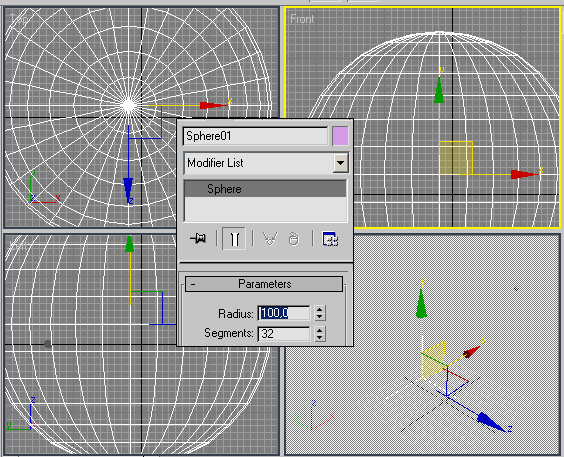564x457 pixels.
Task: Open the pink object color swatch
Action: [x=340, y=136]
